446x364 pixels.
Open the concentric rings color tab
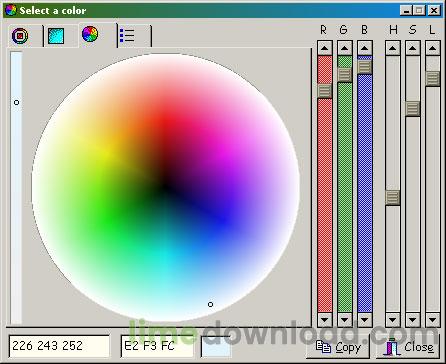point(20,36)
